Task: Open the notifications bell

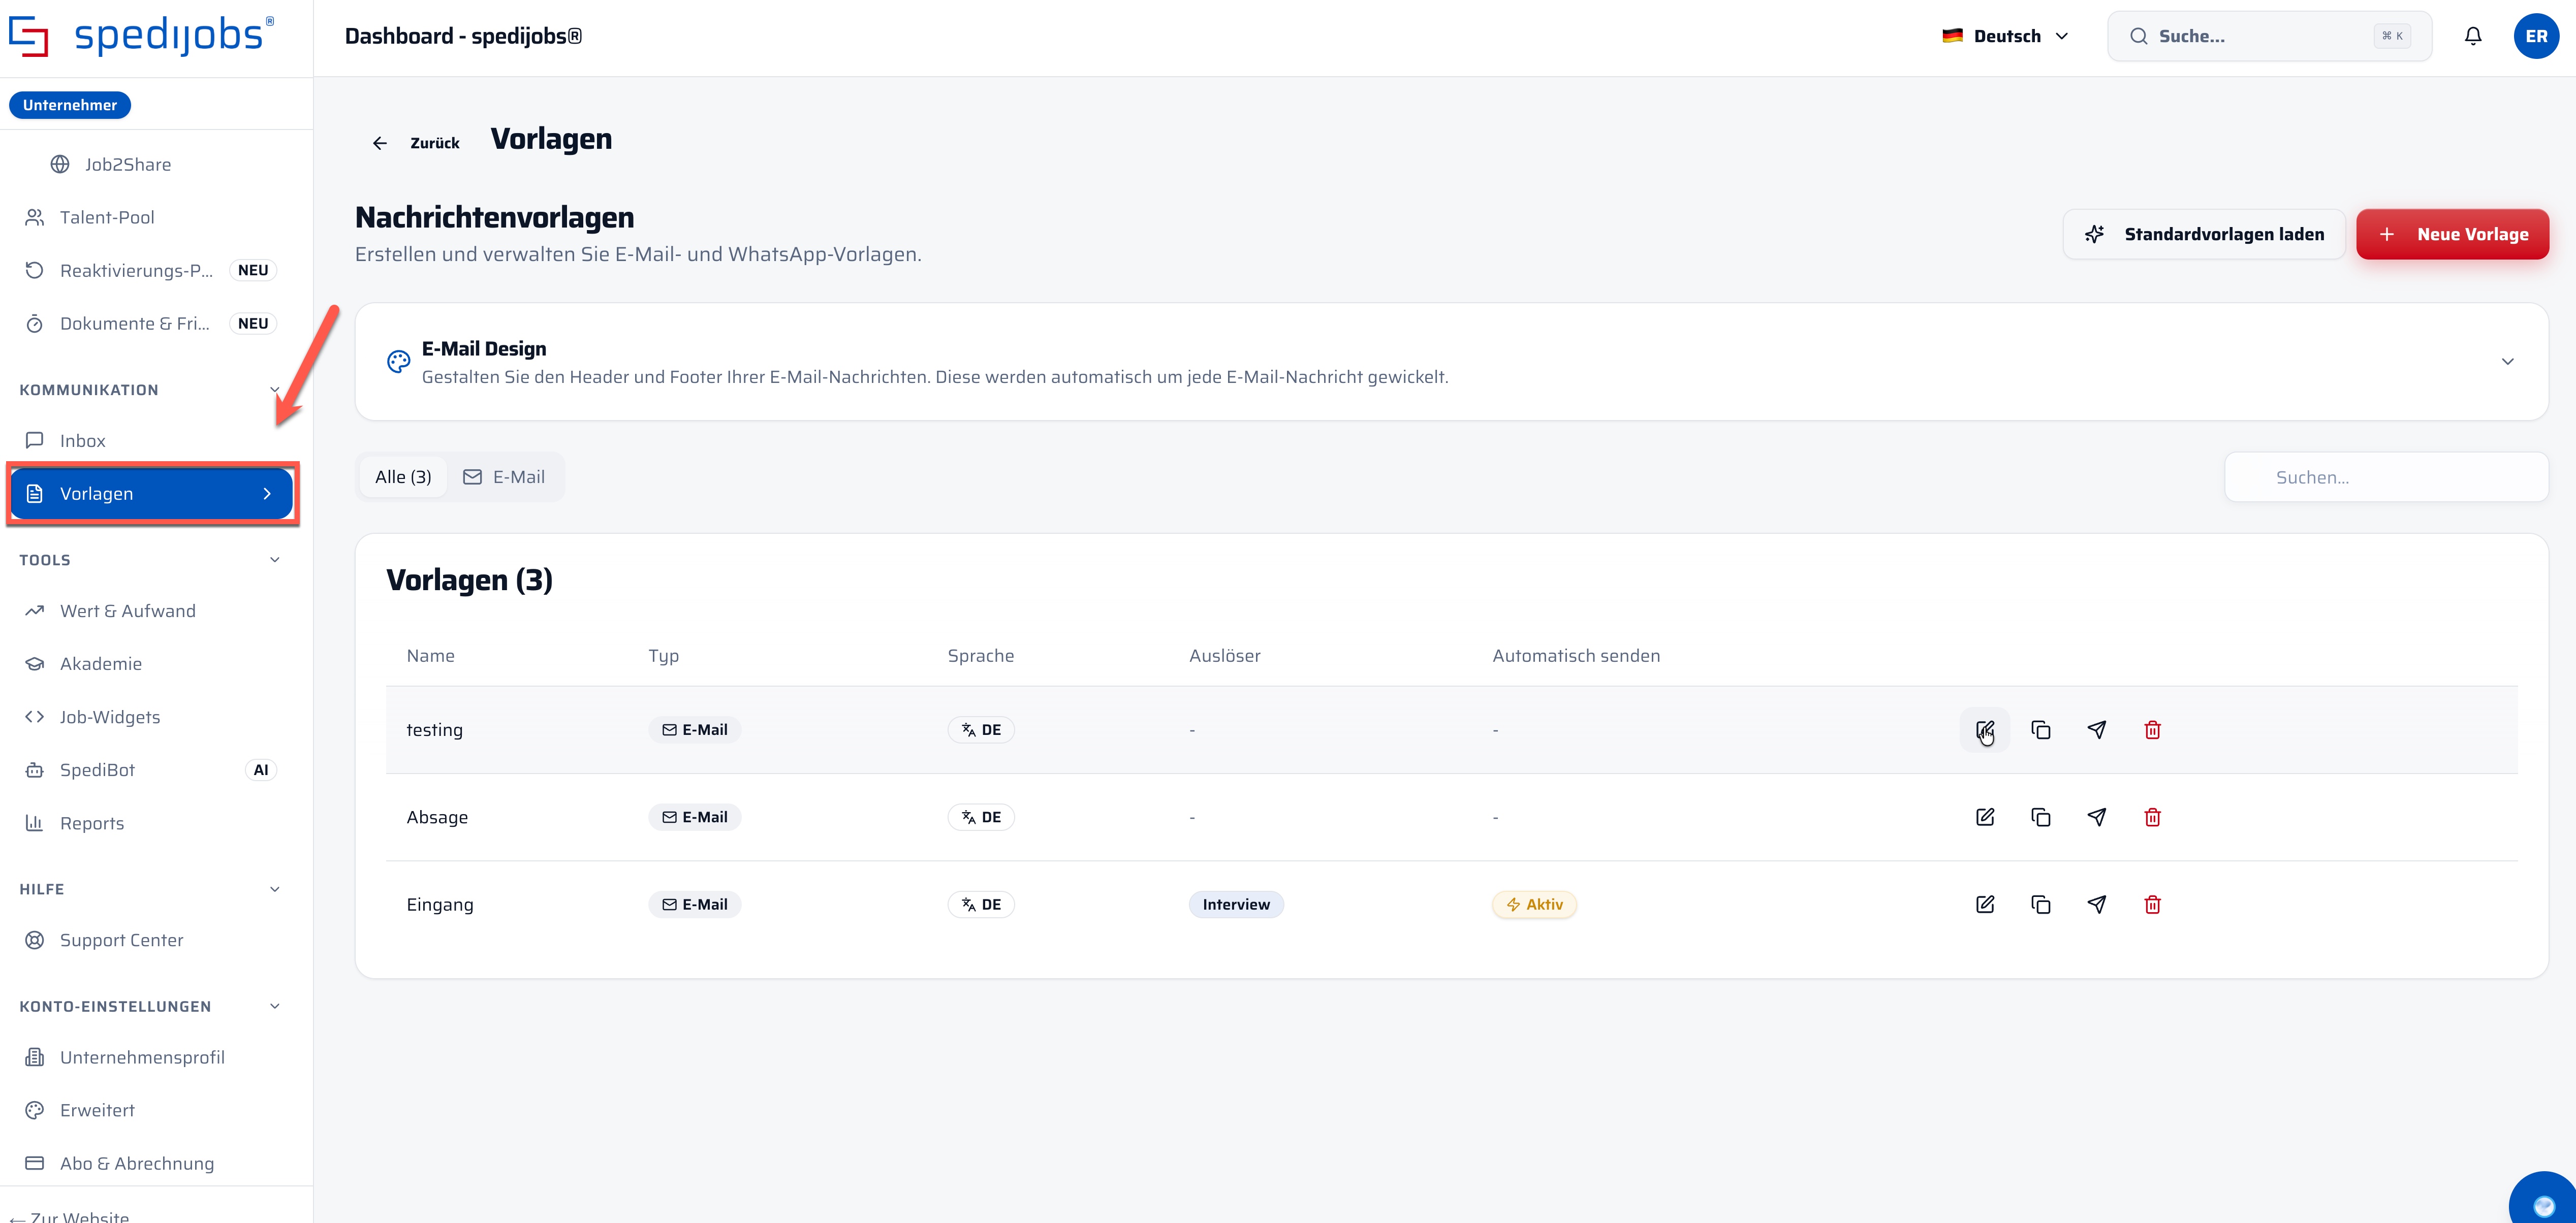Action: click(2473, 36)
